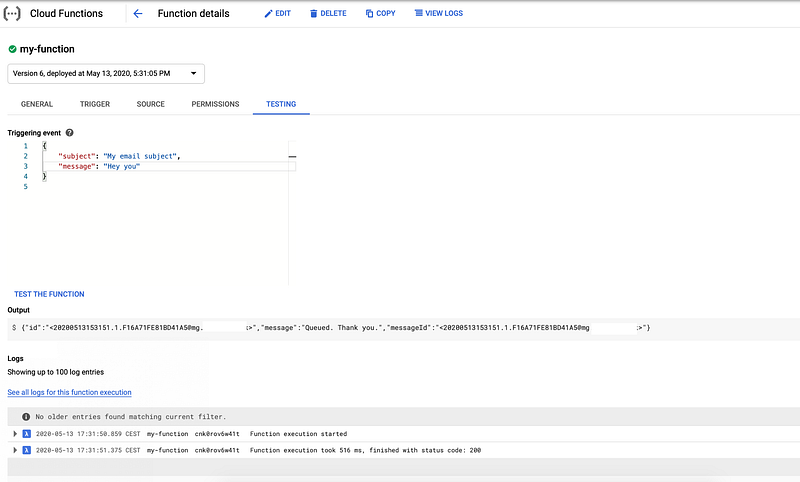Click the help icon next to Triggering event
Screen dimensions: 800x482
pyautogui.click(x=69, y=133)
